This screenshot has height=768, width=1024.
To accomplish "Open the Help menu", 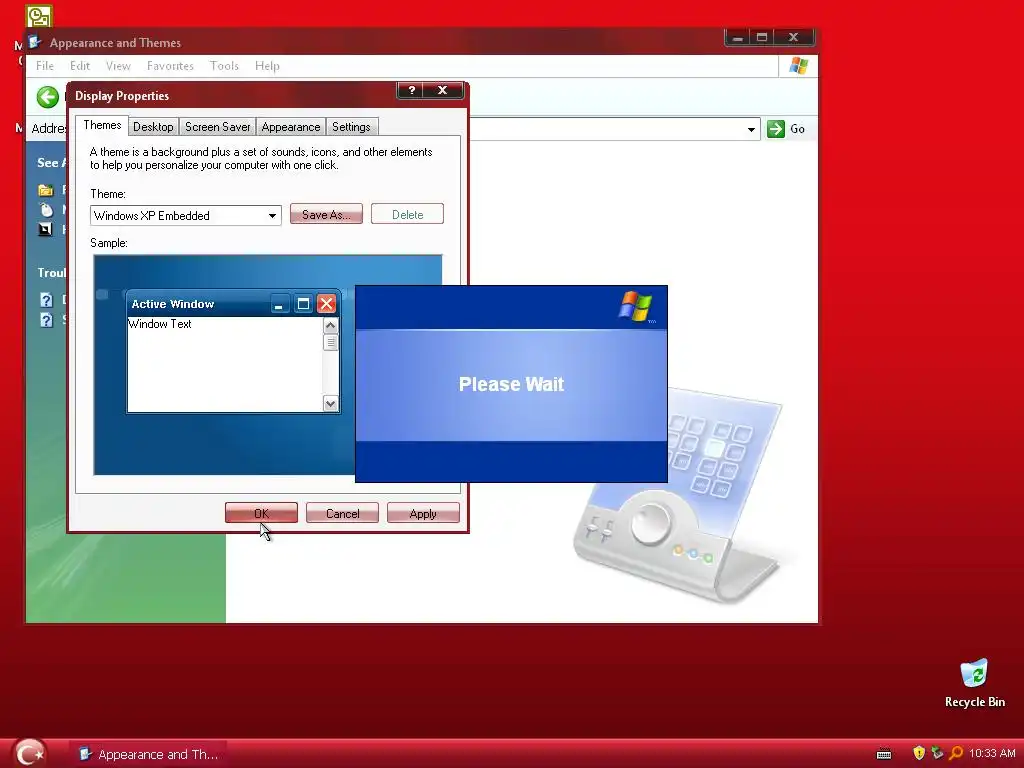I will click(267, 66).
